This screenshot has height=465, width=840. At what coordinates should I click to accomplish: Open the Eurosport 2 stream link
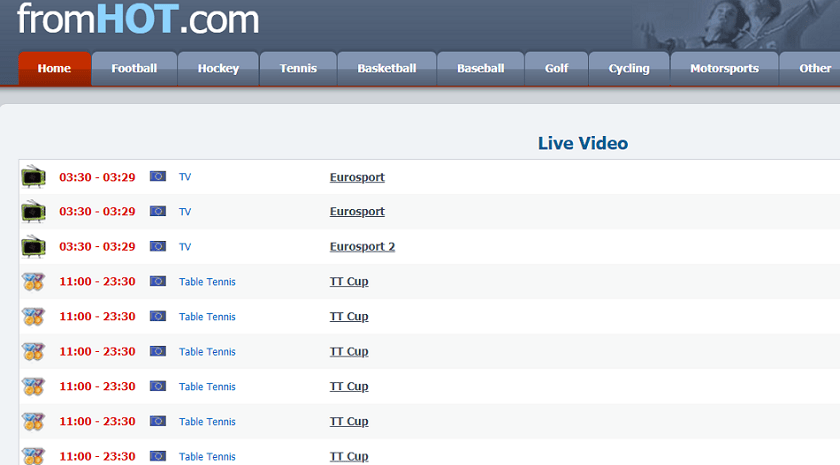coord(362,247)
